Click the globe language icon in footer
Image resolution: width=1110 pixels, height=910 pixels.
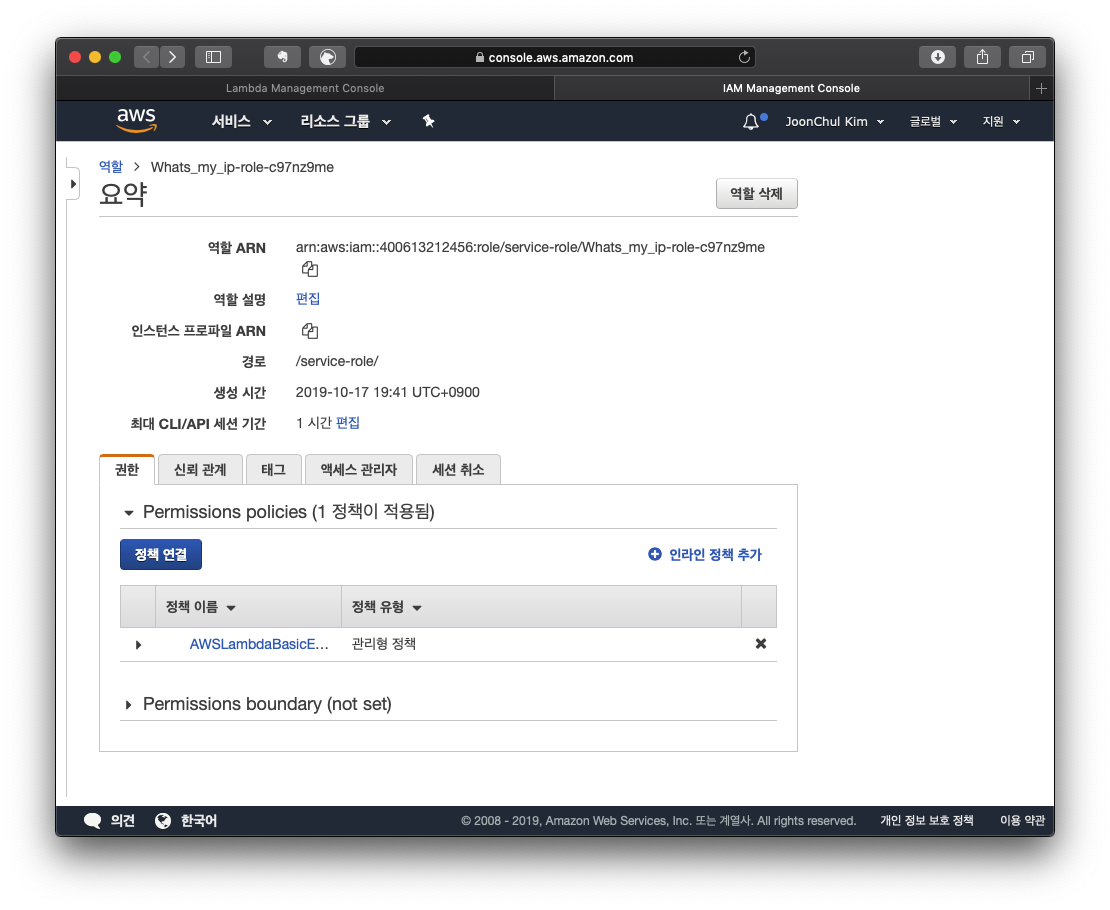pos(163,820)
